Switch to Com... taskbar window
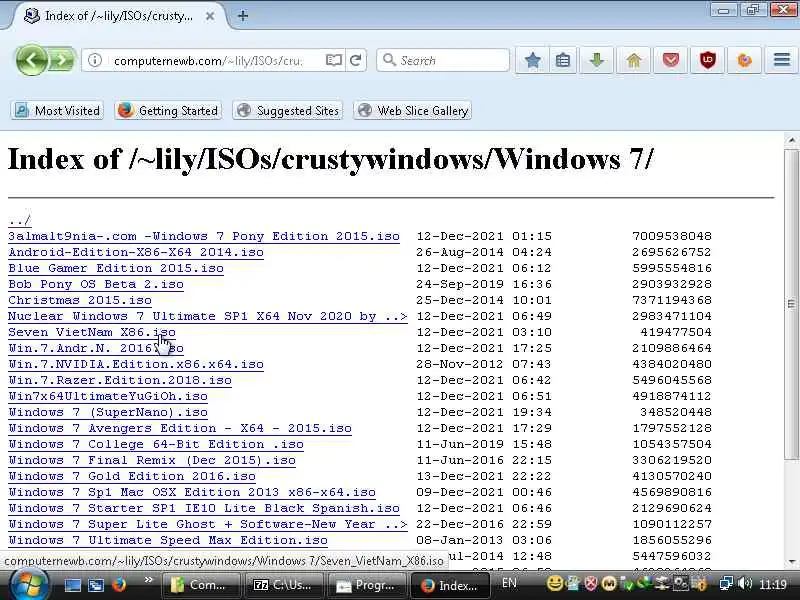 pyautogui.click(x=201, y=585)
